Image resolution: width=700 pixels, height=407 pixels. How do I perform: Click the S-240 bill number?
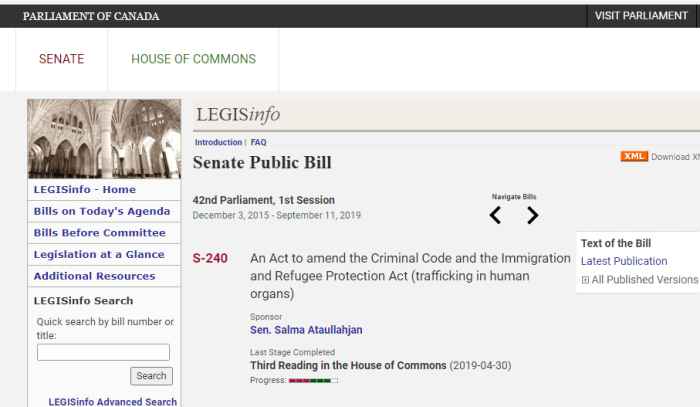coord(210,258)
